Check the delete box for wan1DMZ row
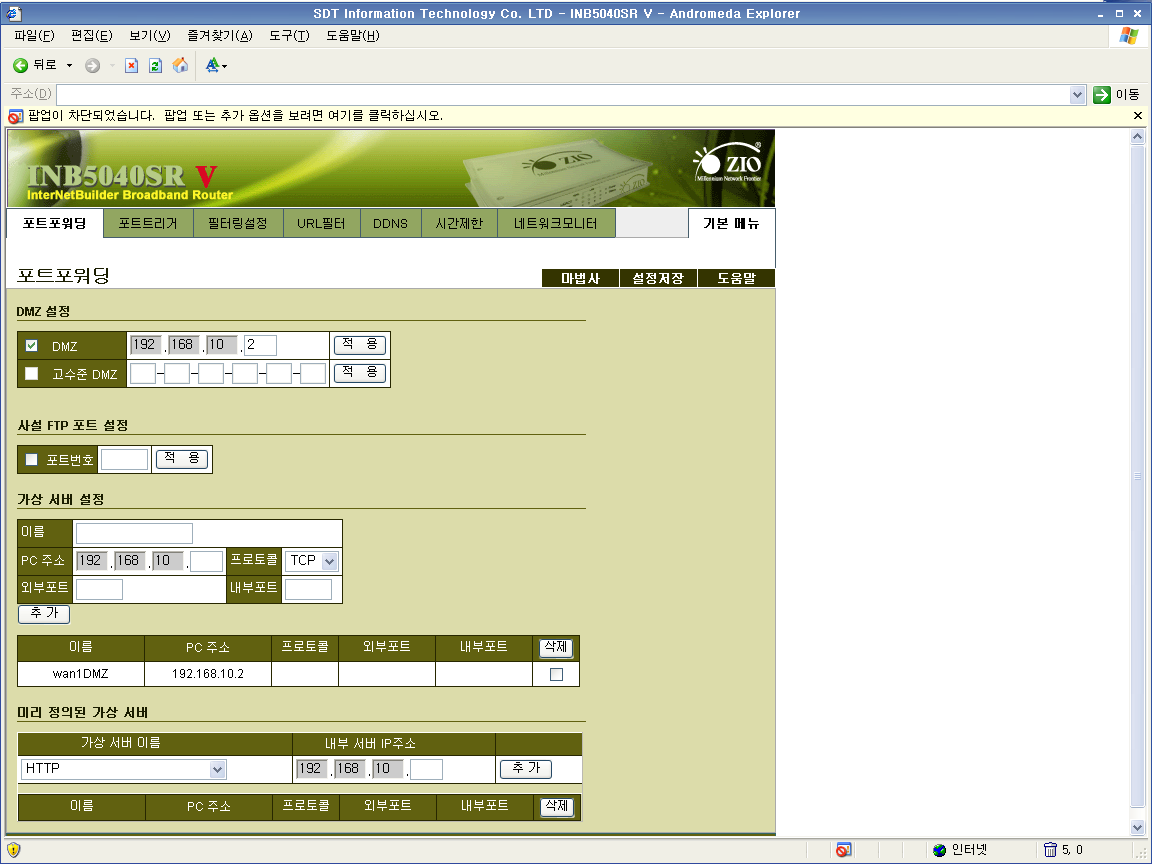Image resolution: width=1152 pixels, height=864 pixels. (x=556, y=674)
